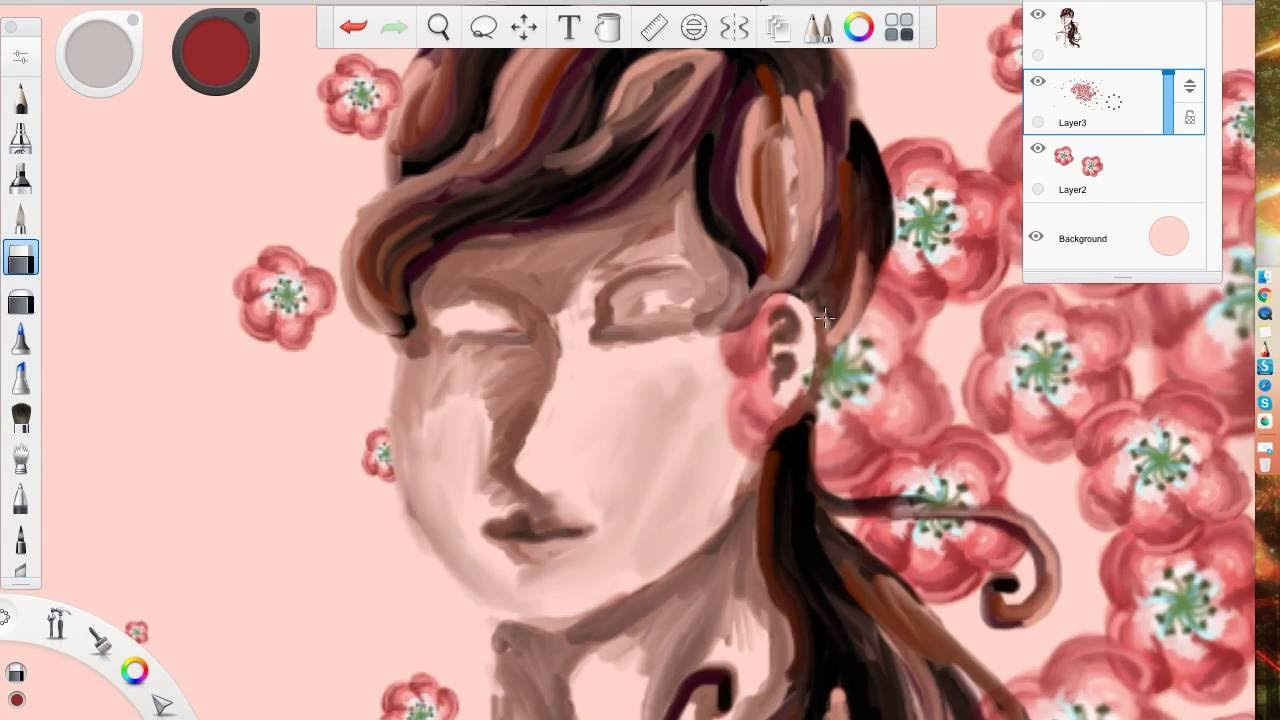This screenshot has height=720, width=1280.
Task: Enable the Ruler guide
Action: pos(654,28)
